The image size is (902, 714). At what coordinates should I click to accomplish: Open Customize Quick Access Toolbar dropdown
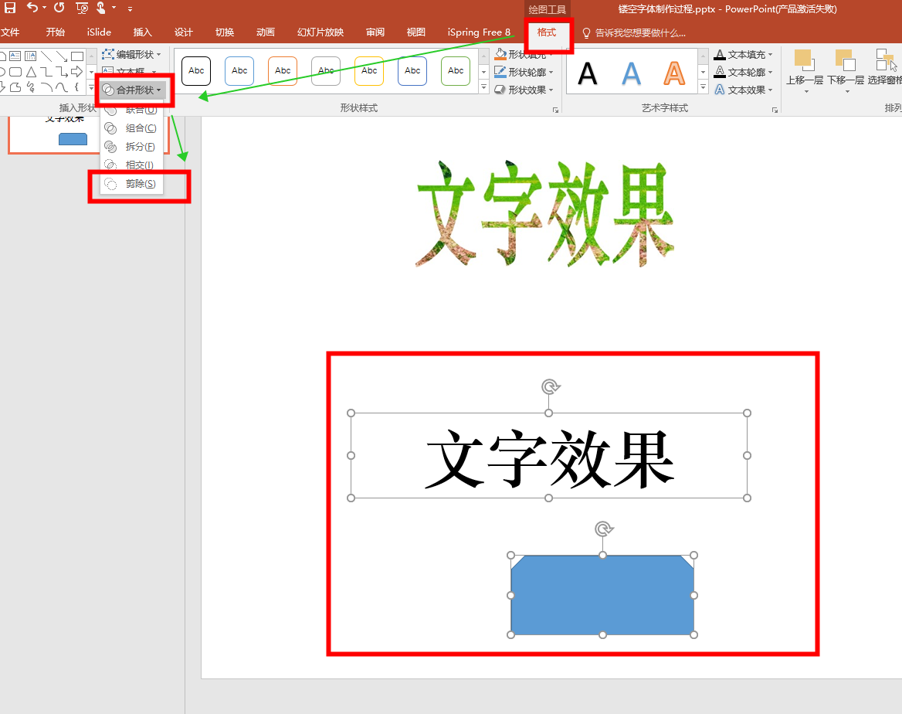(x=130, y=9)
